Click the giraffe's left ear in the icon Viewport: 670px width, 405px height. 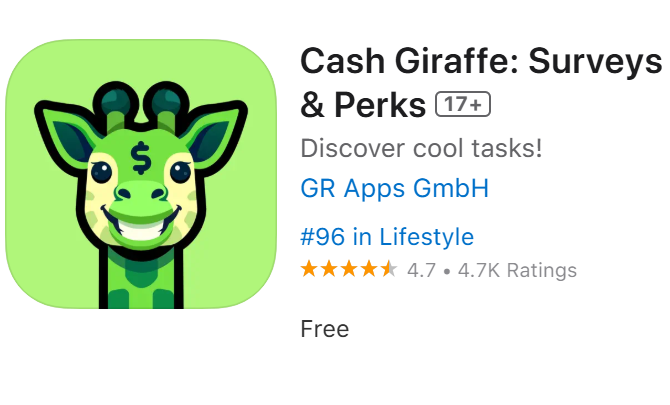pos(66,135)
